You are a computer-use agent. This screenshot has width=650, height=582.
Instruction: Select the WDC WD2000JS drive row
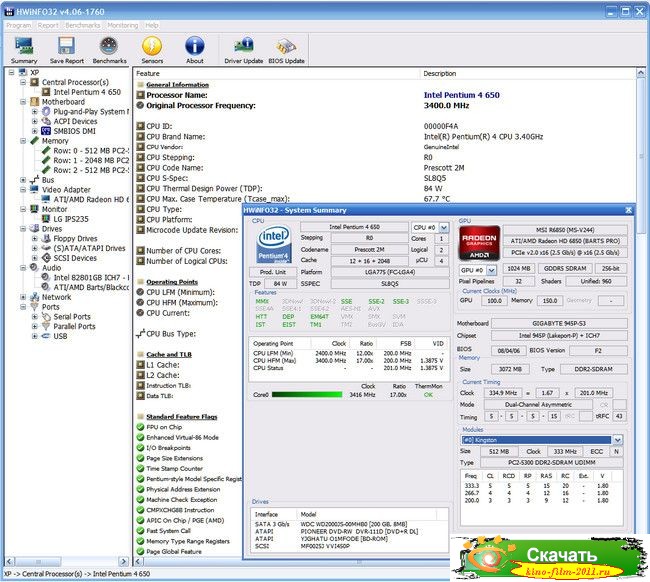349,524
